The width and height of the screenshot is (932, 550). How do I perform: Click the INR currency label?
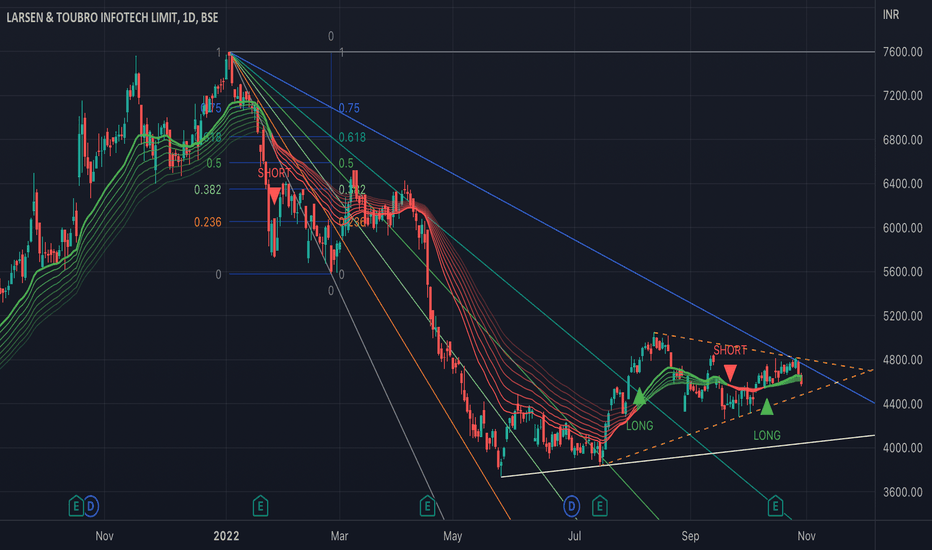point(890,15)
